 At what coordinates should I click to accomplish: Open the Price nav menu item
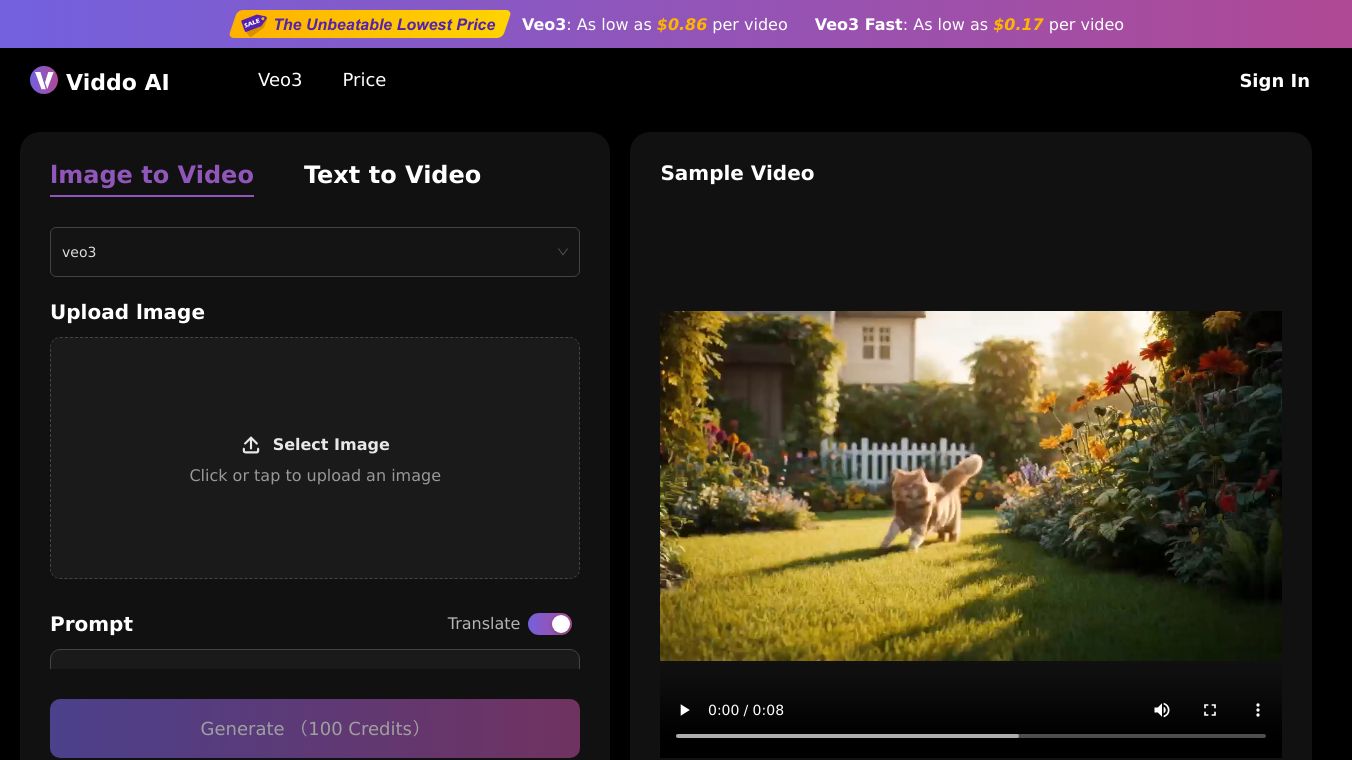click(364, 80)
